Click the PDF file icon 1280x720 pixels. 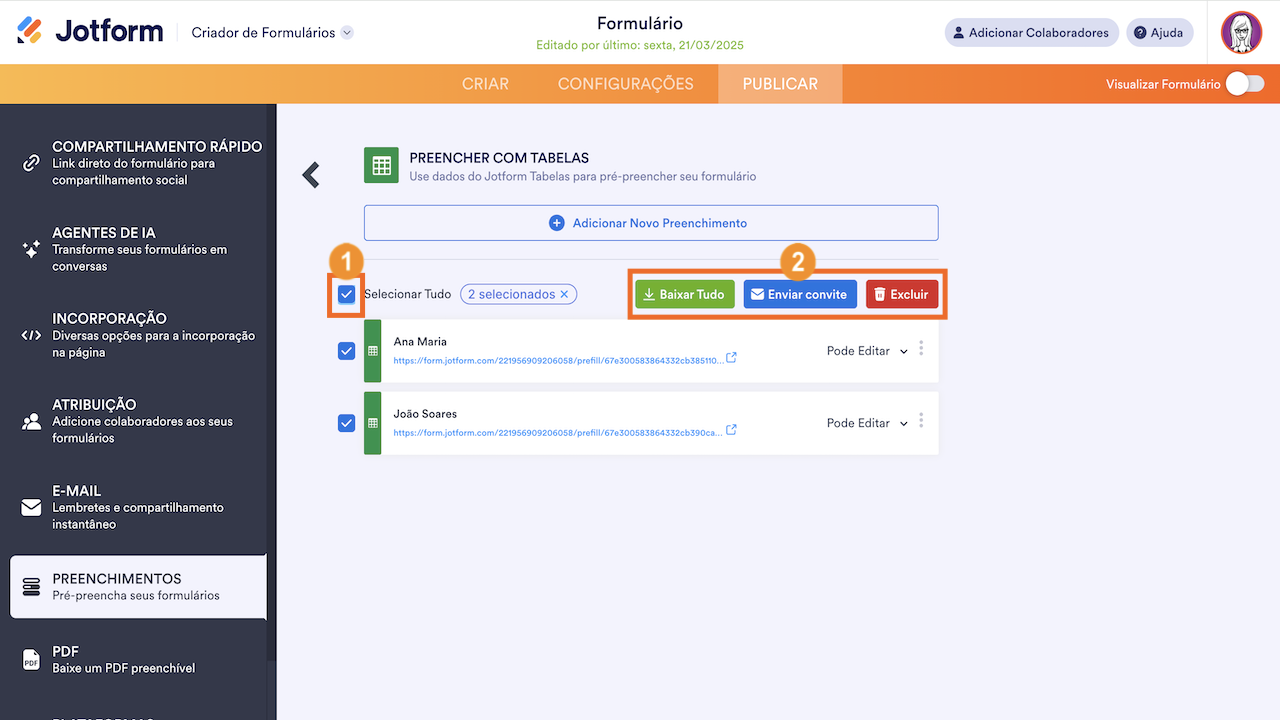coord(31,659)
